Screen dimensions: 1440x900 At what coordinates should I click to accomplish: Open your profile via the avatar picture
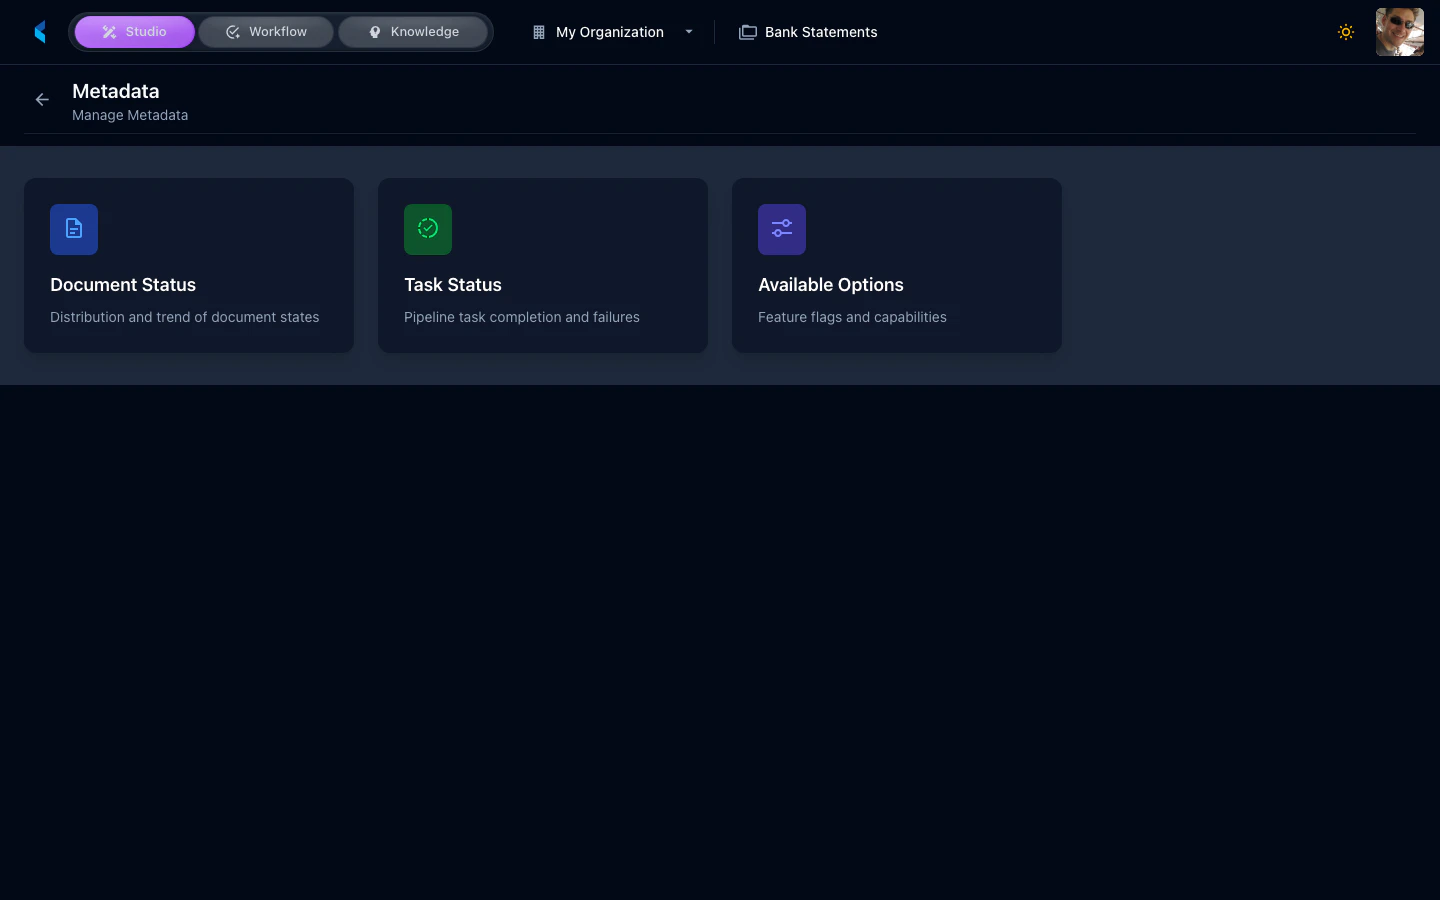[1399, 31]
